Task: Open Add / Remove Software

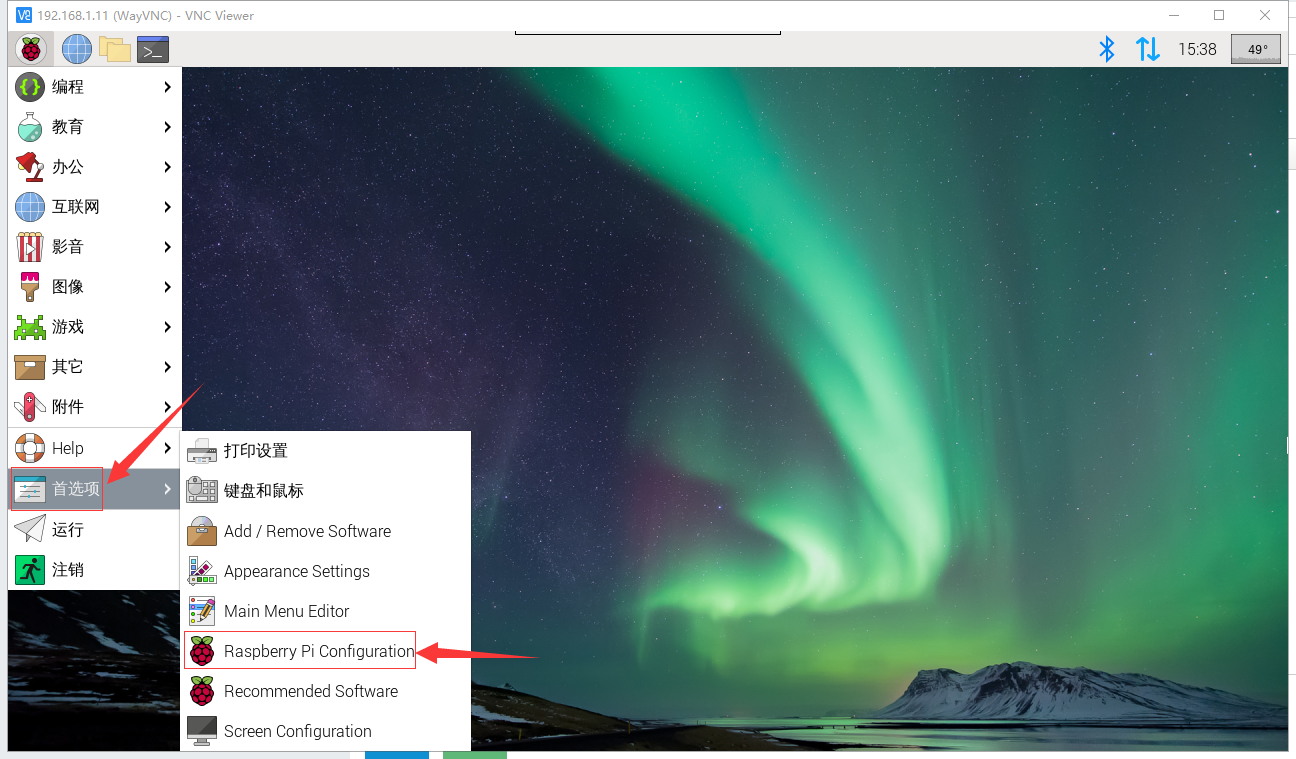Action: coord(306,531)
